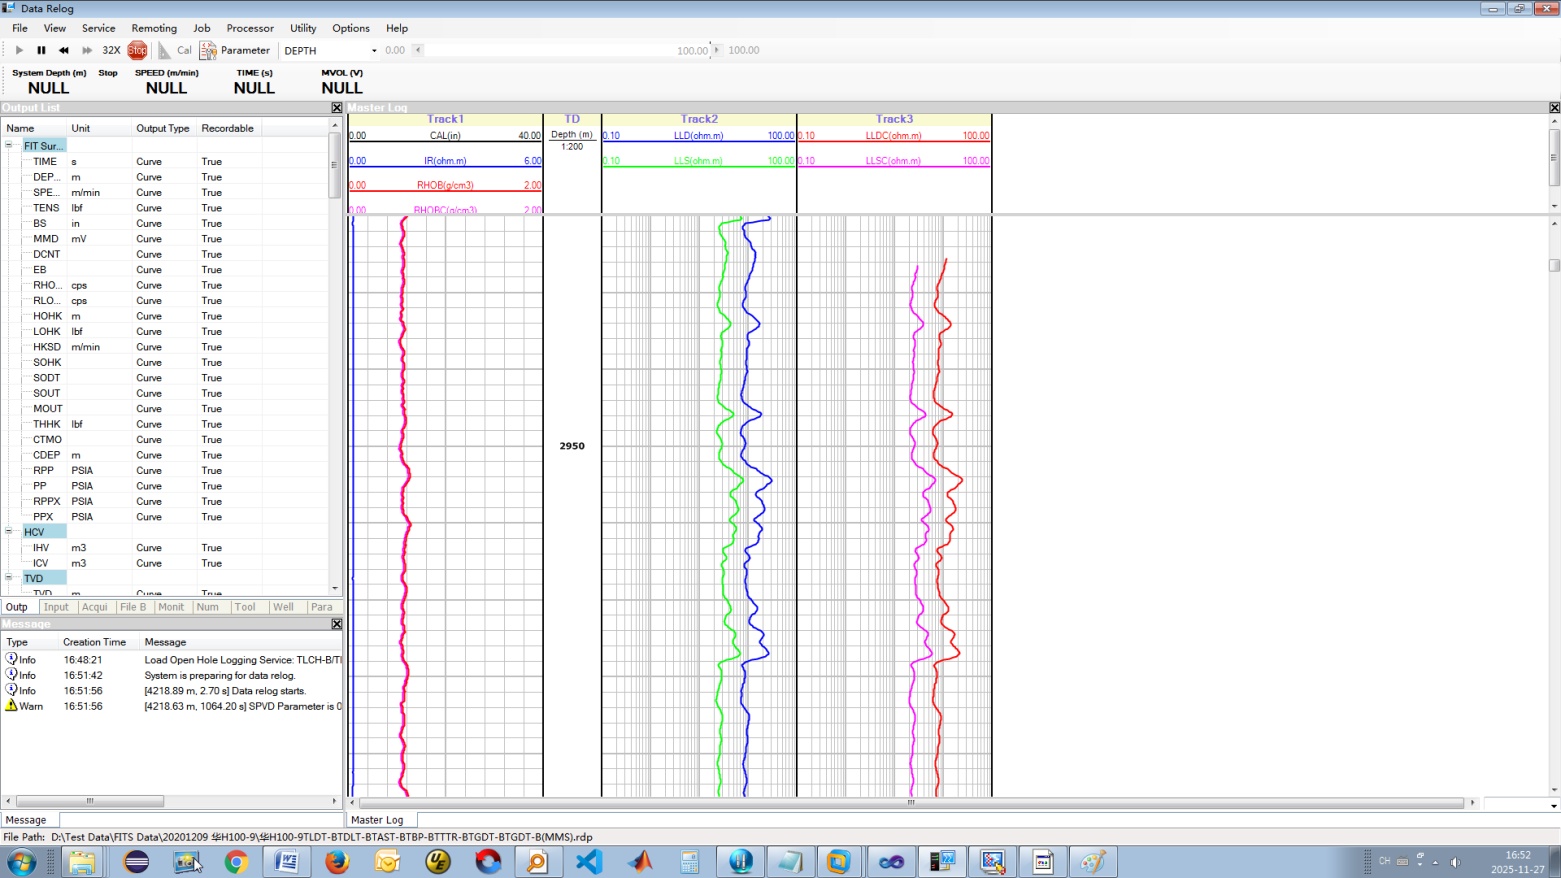Click the red Stop icon in toolbar

pos(137,50)
